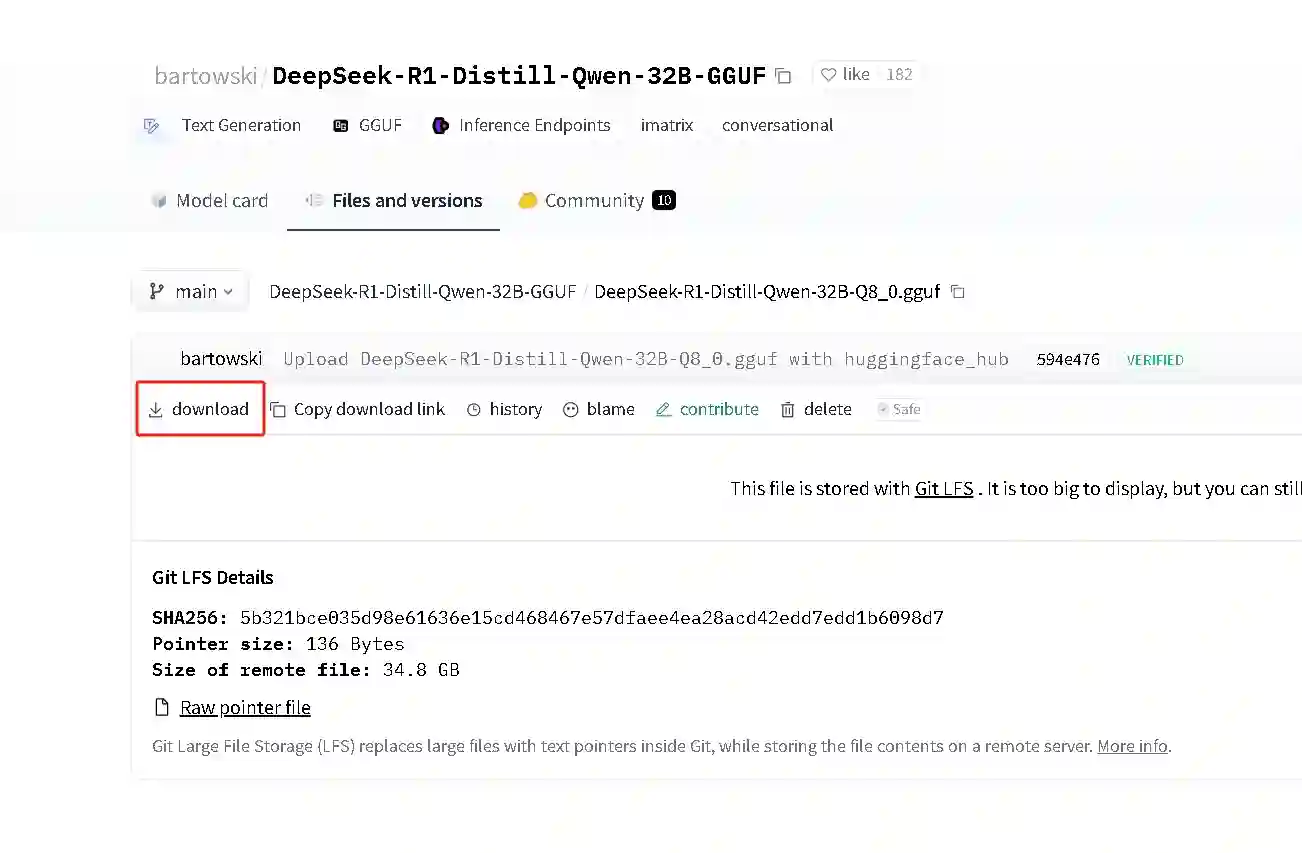Click the Inference Endpoints icon
1302x853 pixels.
pos(440,126)
